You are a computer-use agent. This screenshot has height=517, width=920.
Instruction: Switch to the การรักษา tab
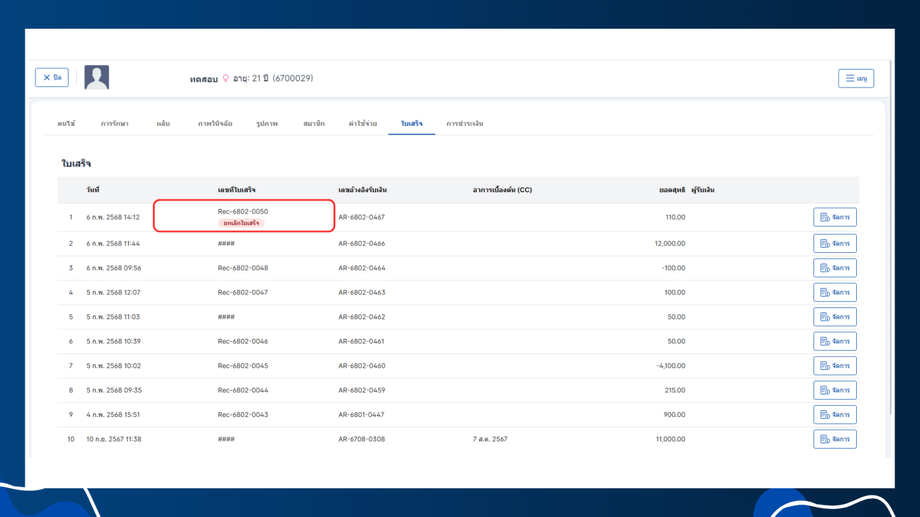pyautogui.click(x=114, y=124)
